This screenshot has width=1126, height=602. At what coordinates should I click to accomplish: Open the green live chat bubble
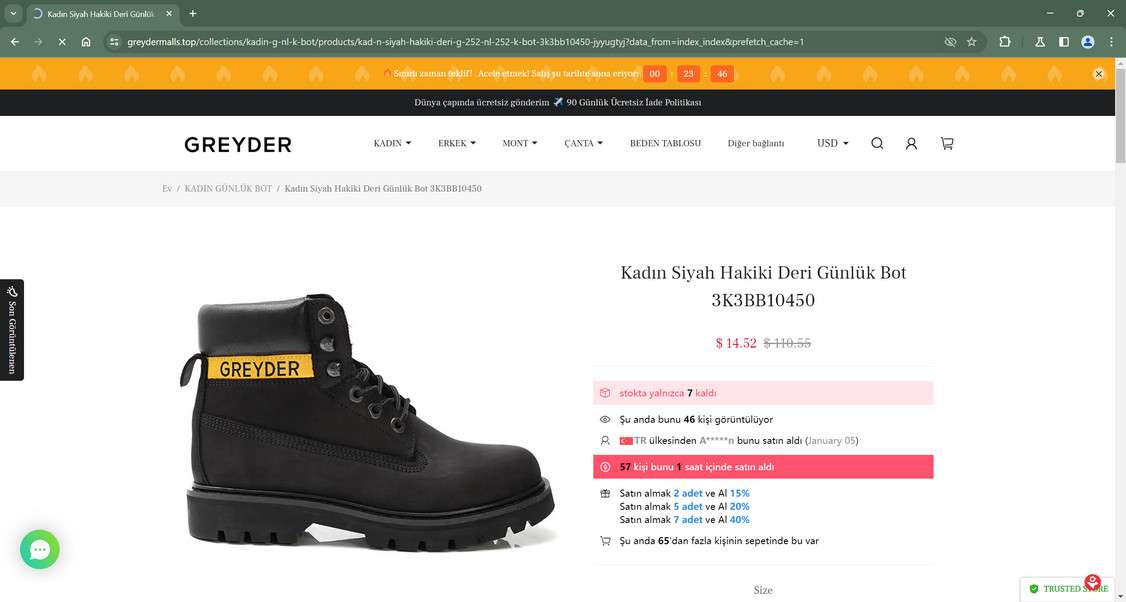(x=39, y=550)
